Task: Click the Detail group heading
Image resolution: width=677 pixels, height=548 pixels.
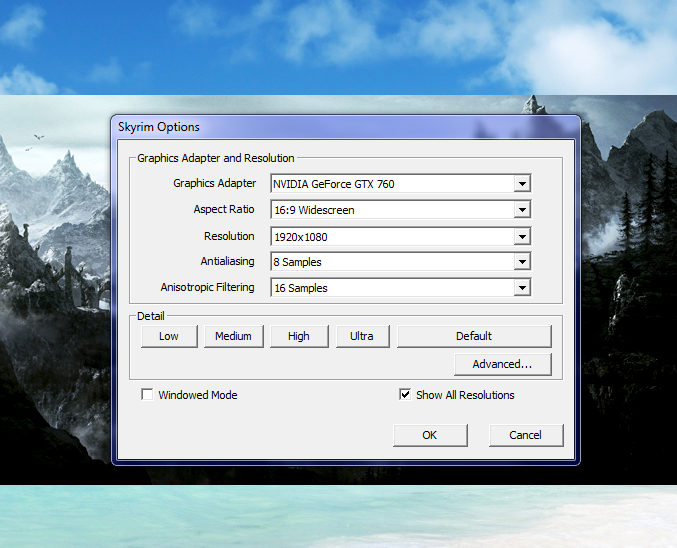Action: click(151, 316)
